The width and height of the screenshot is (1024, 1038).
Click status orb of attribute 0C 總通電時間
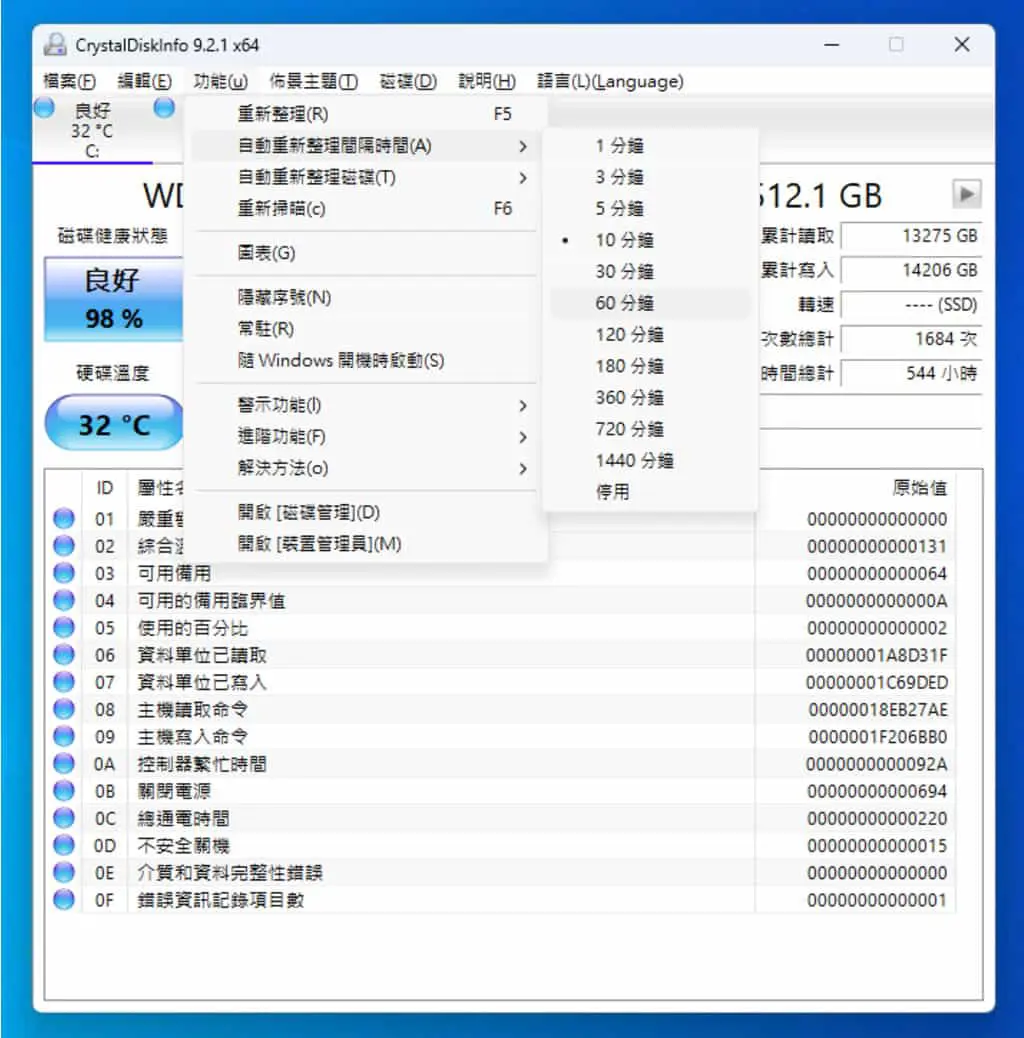(x=64, y=818)
